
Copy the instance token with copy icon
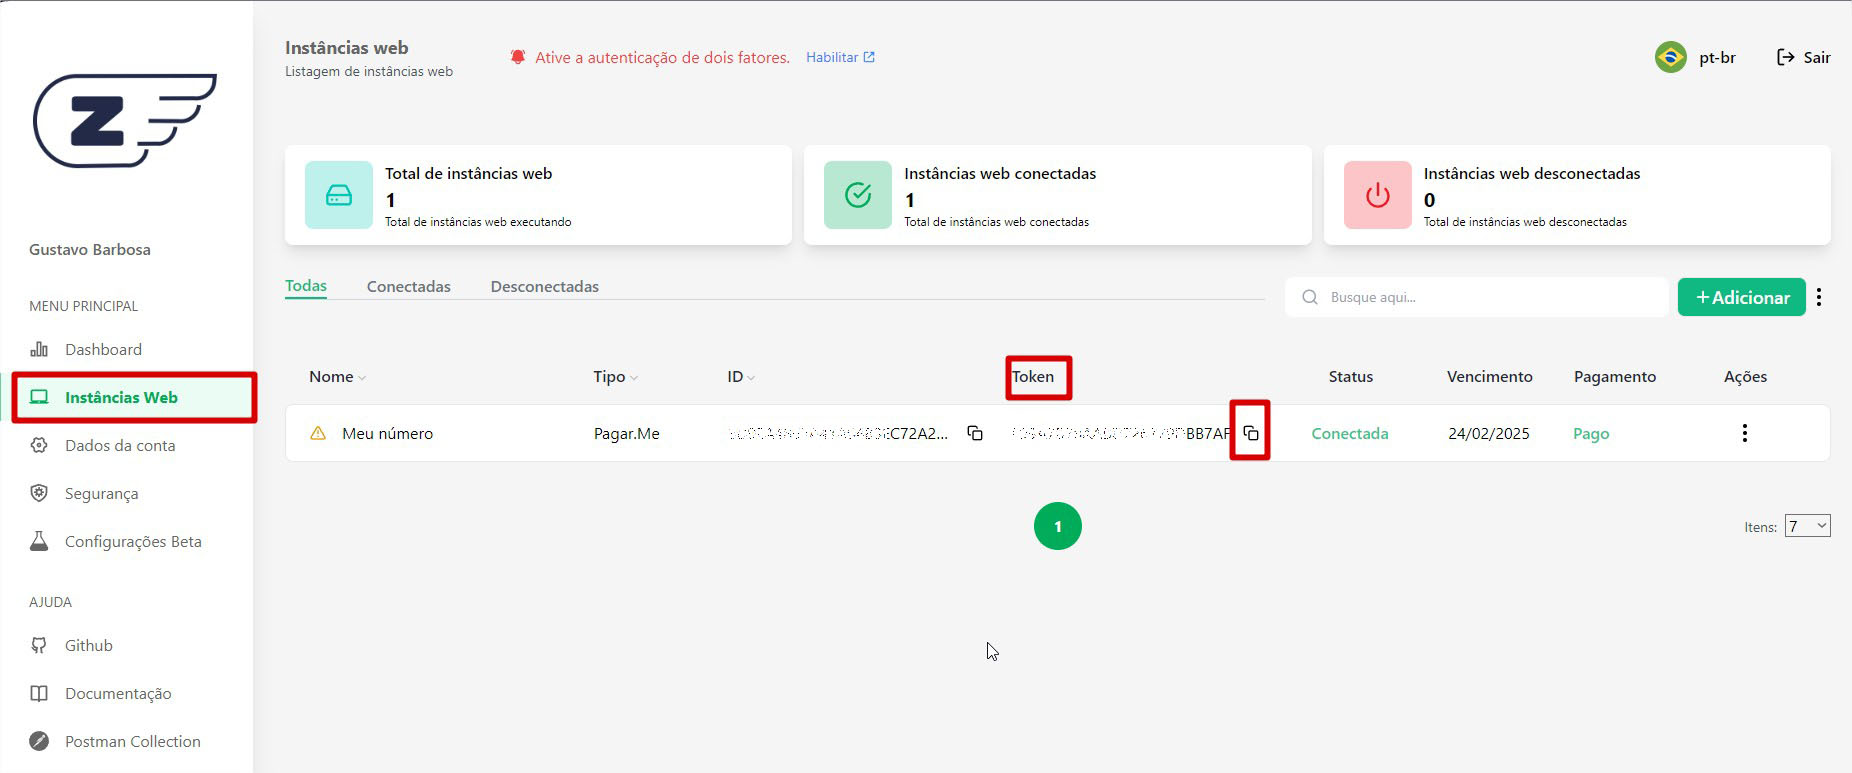(x=1251, y=433)
